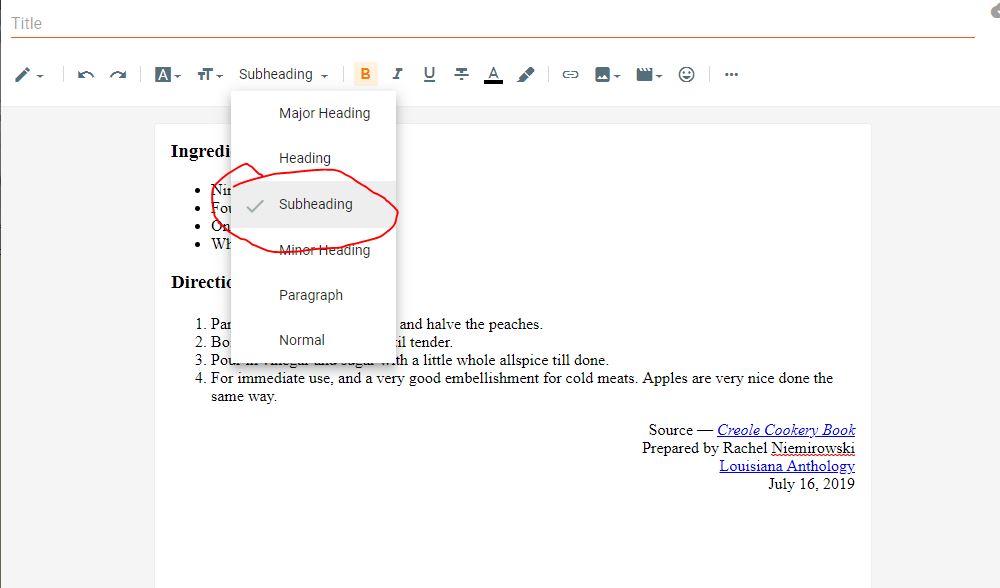Toggle Italic formatting
The height and width of the screenshot is (588, 1000).
click(397, 75)
